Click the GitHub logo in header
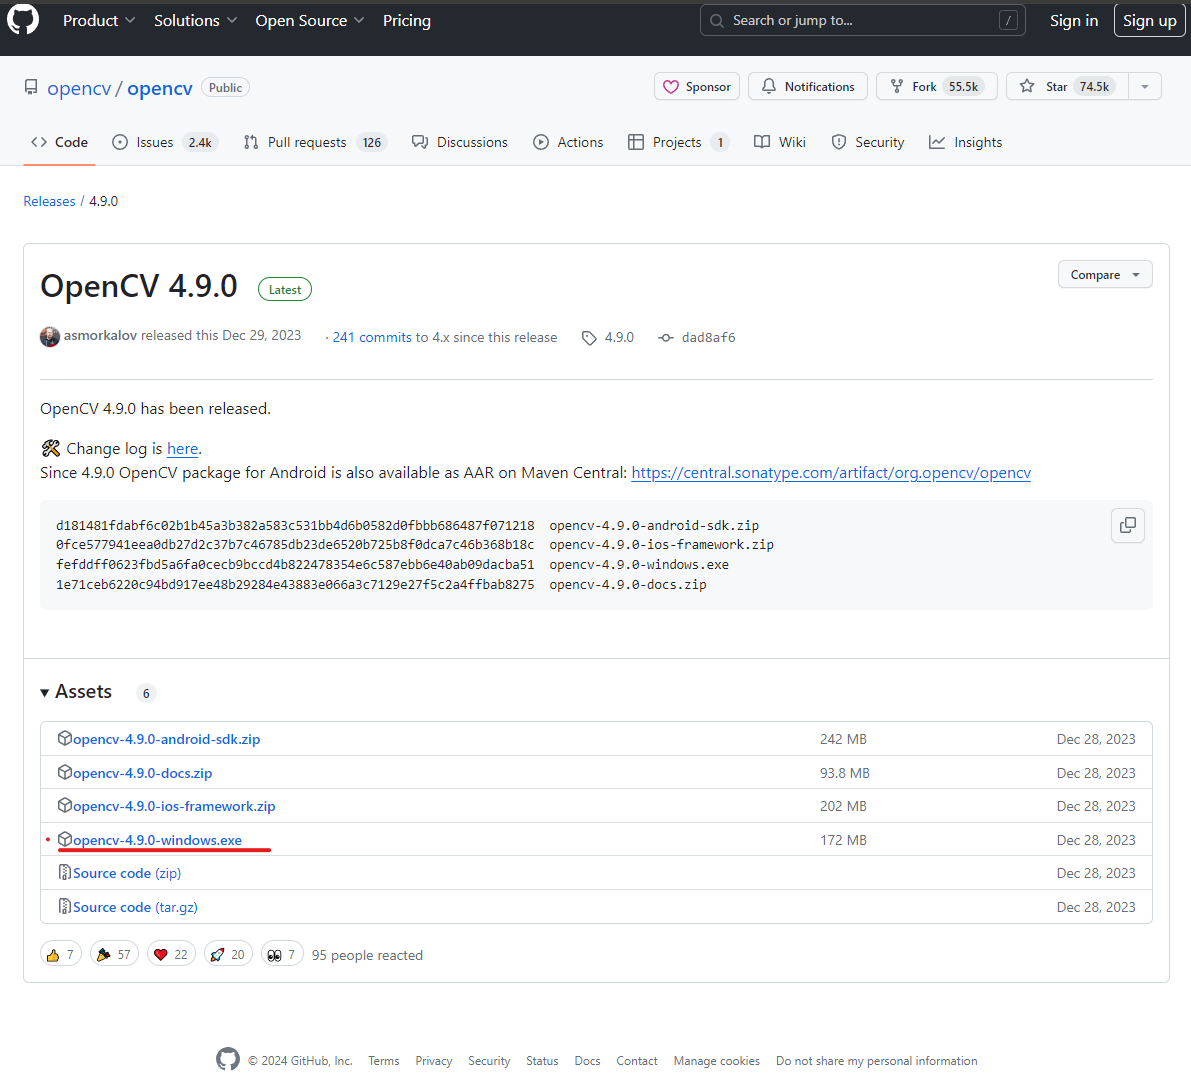 [x=23, y=21]
